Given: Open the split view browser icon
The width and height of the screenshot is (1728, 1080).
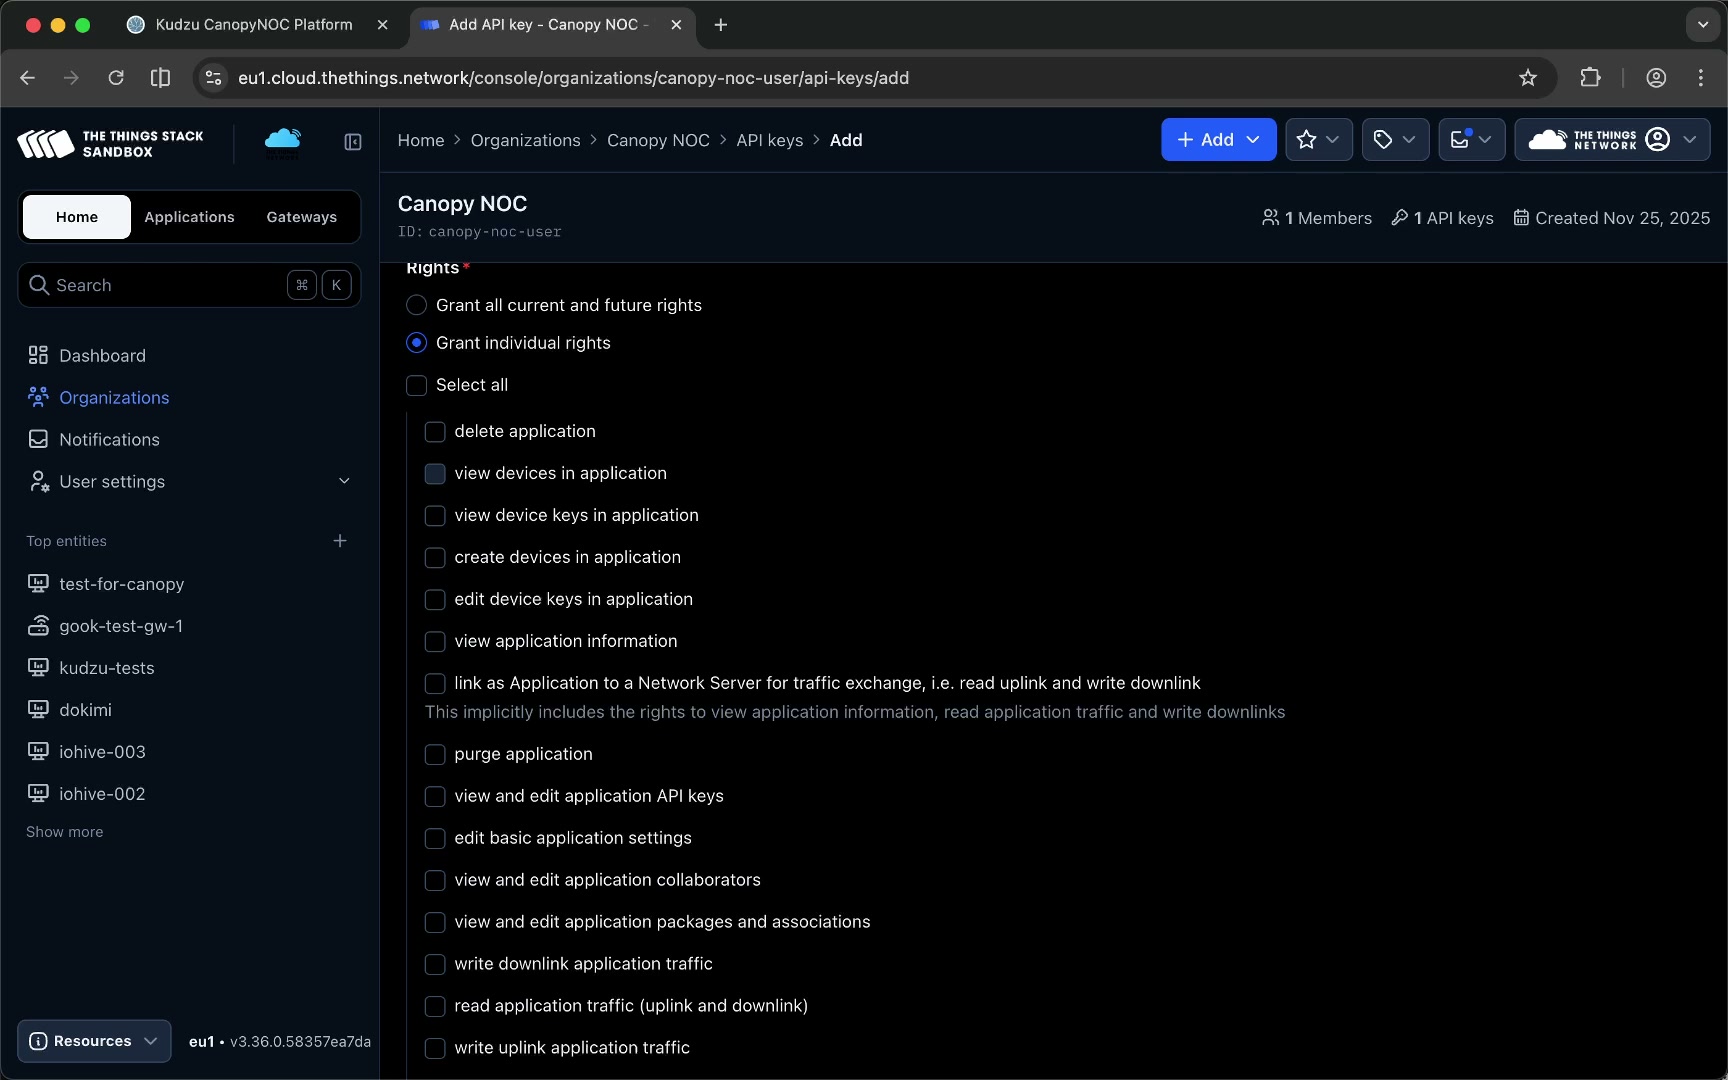Looking at the screenshot, I should [160, 78].
